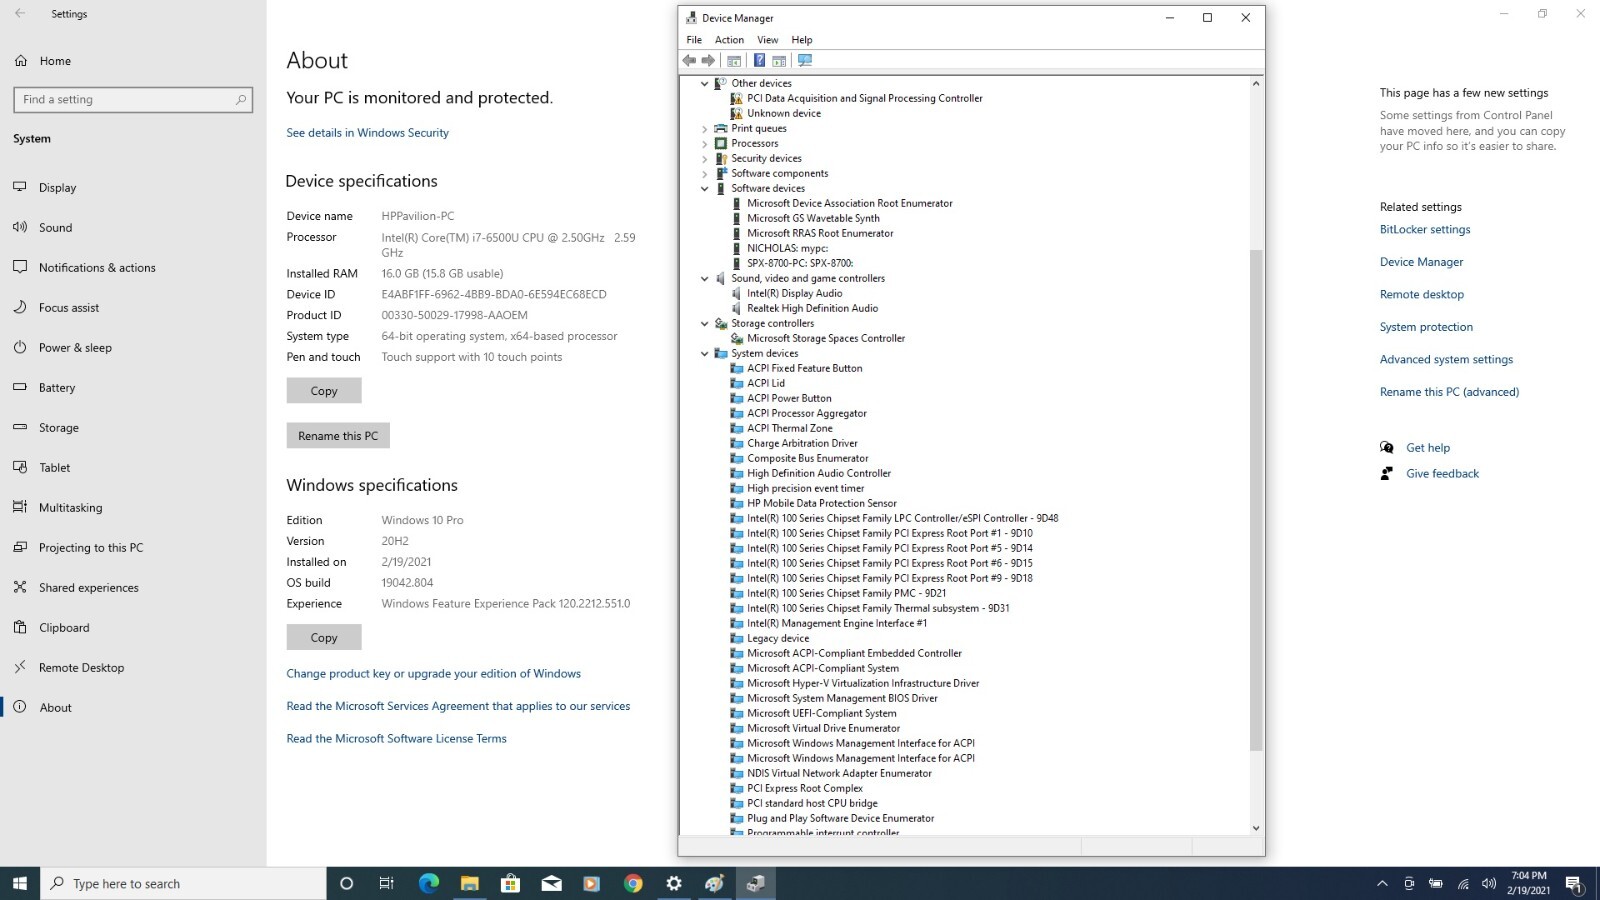
Task: Select the Unknown device entry
Action: pos(784,113)
